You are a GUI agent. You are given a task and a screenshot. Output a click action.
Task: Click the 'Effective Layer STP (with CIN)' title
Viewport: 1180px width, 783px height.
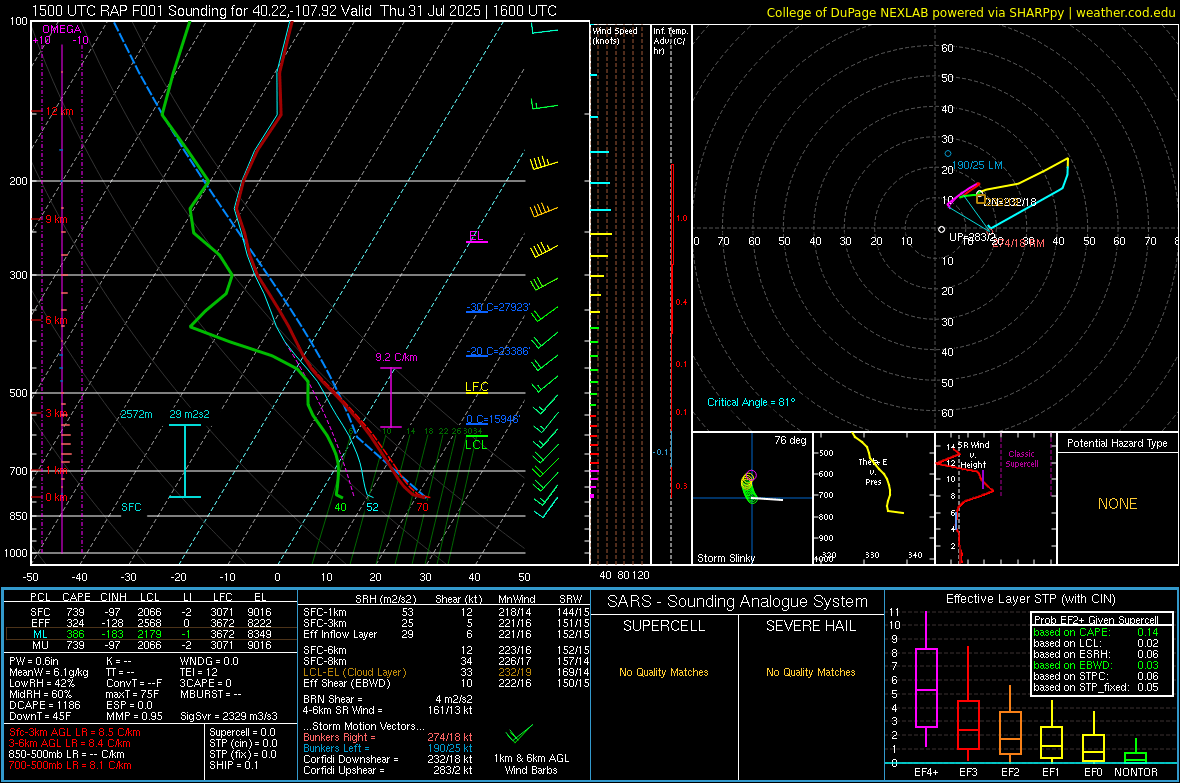tap(1030, 599)
